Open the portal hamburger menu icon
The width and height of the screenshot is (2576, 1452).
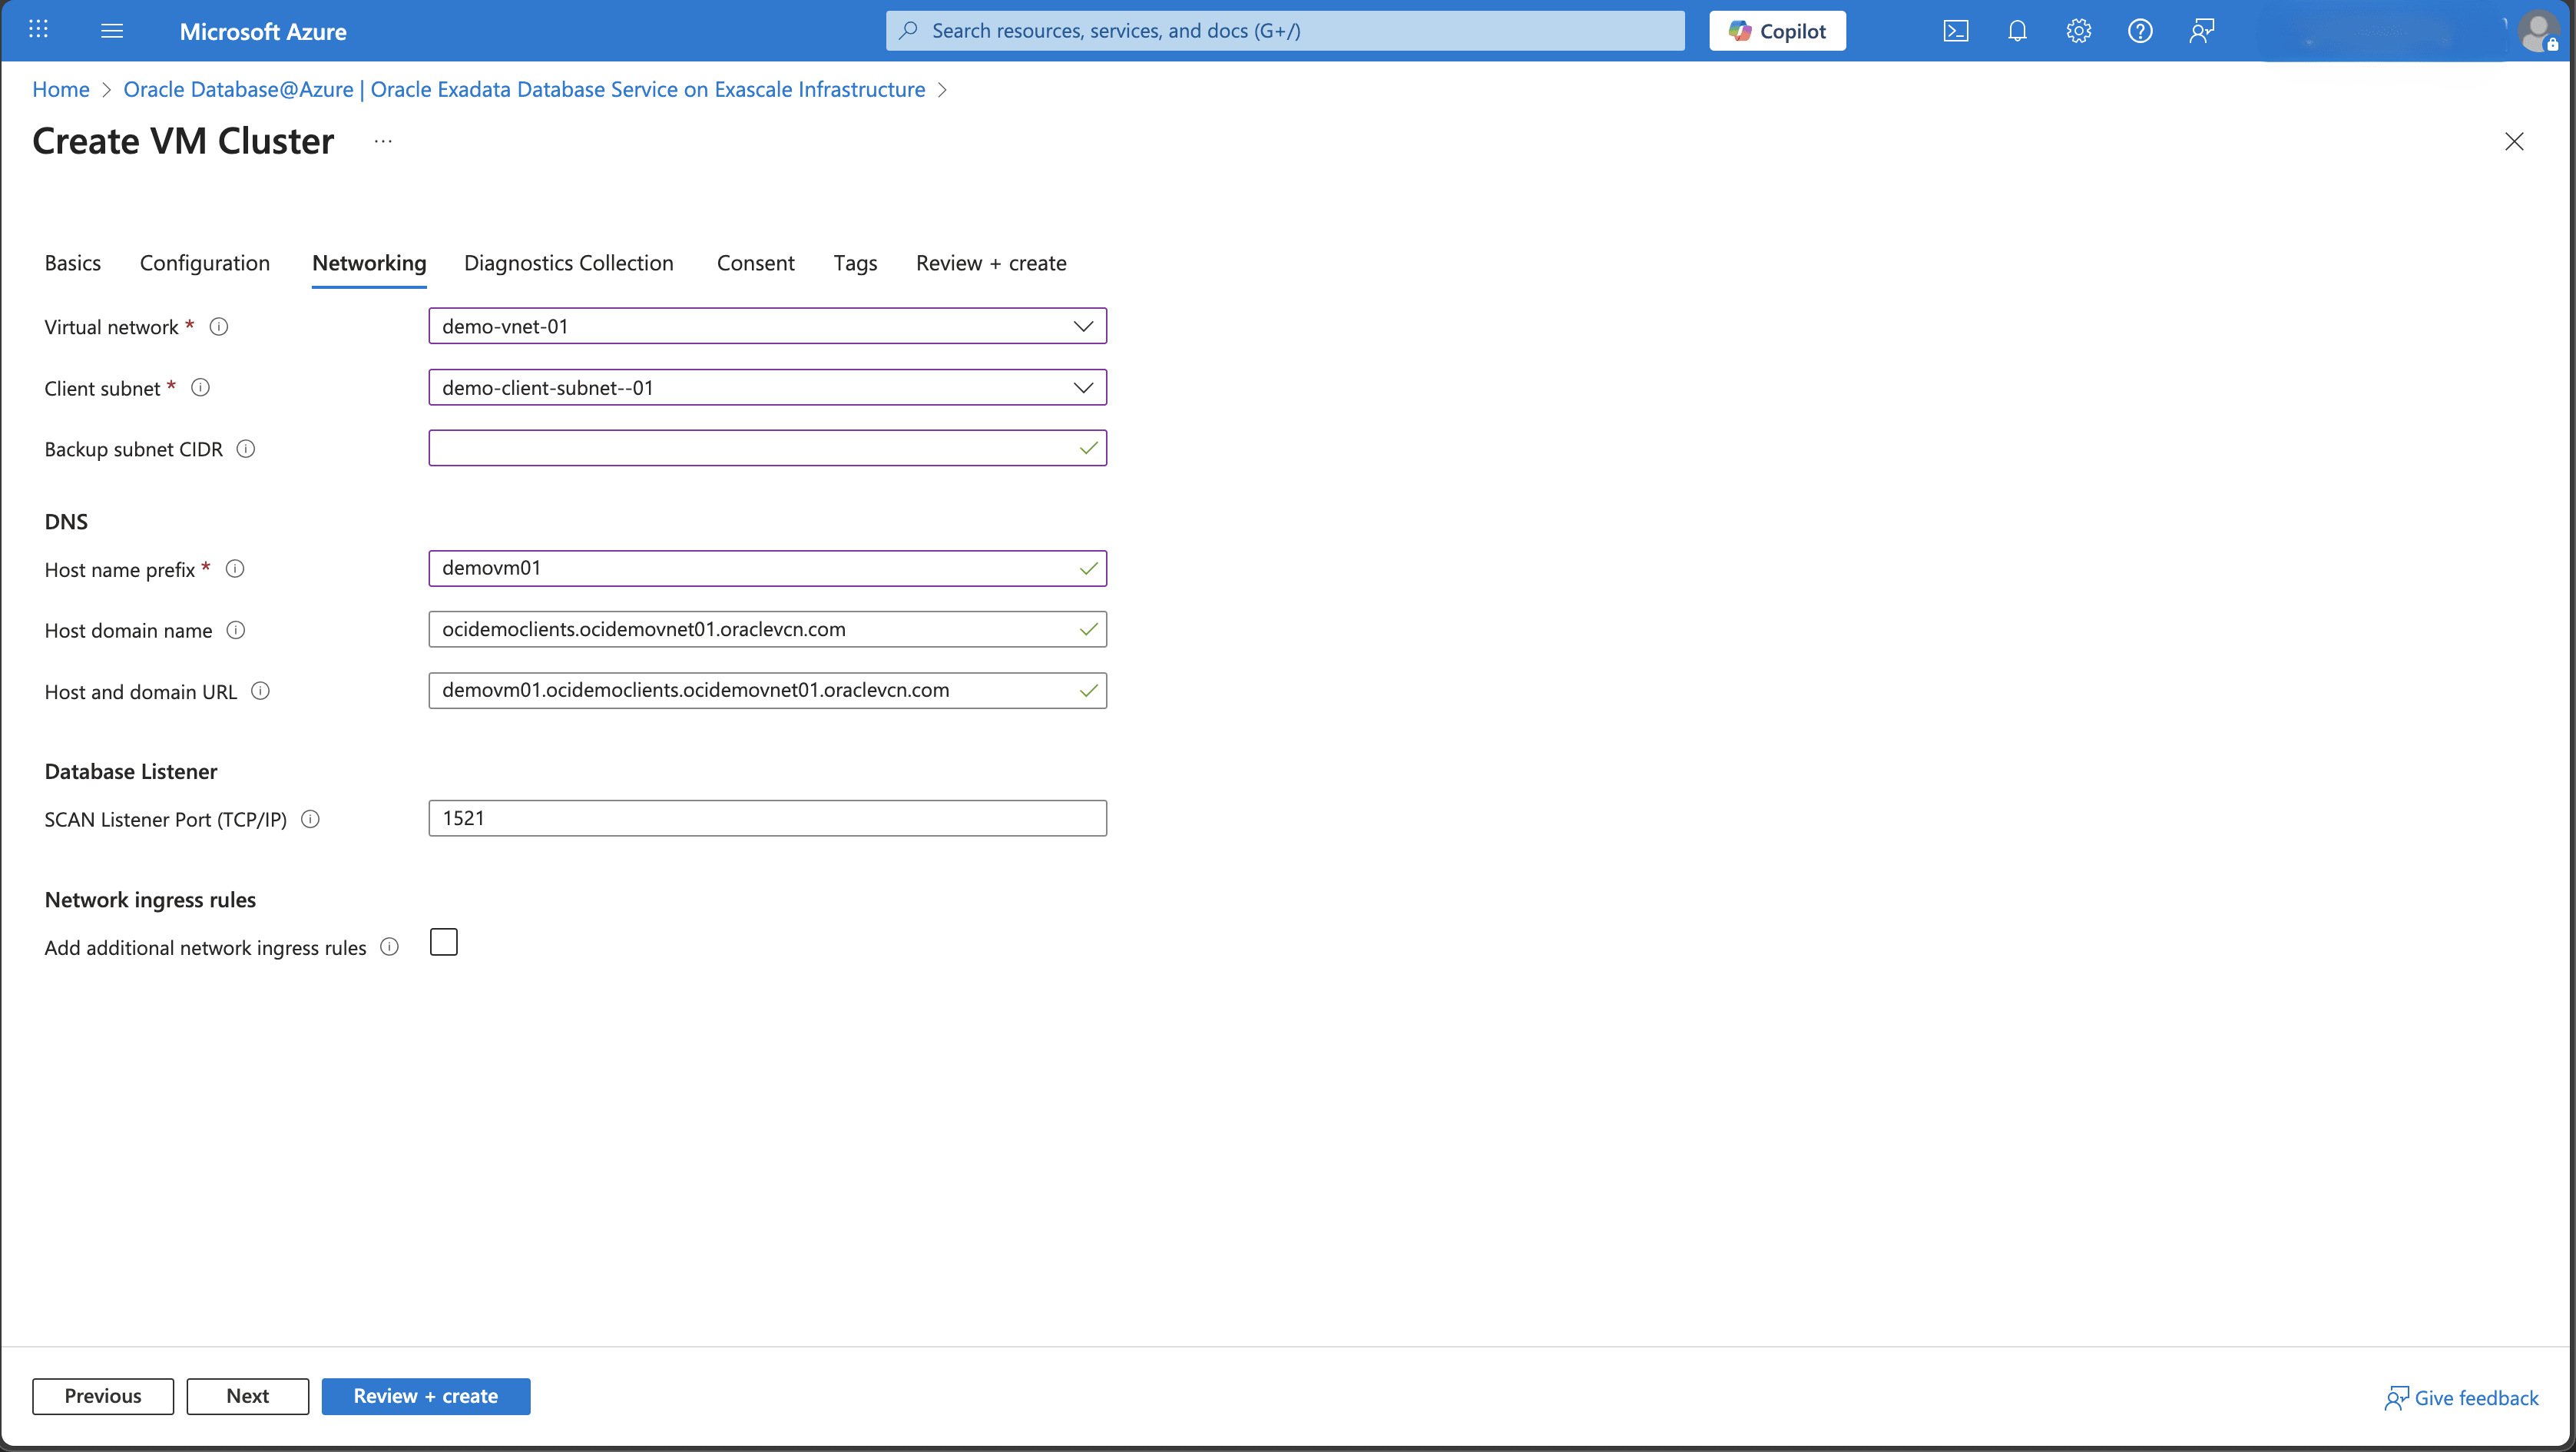click(x=112, y=30)
